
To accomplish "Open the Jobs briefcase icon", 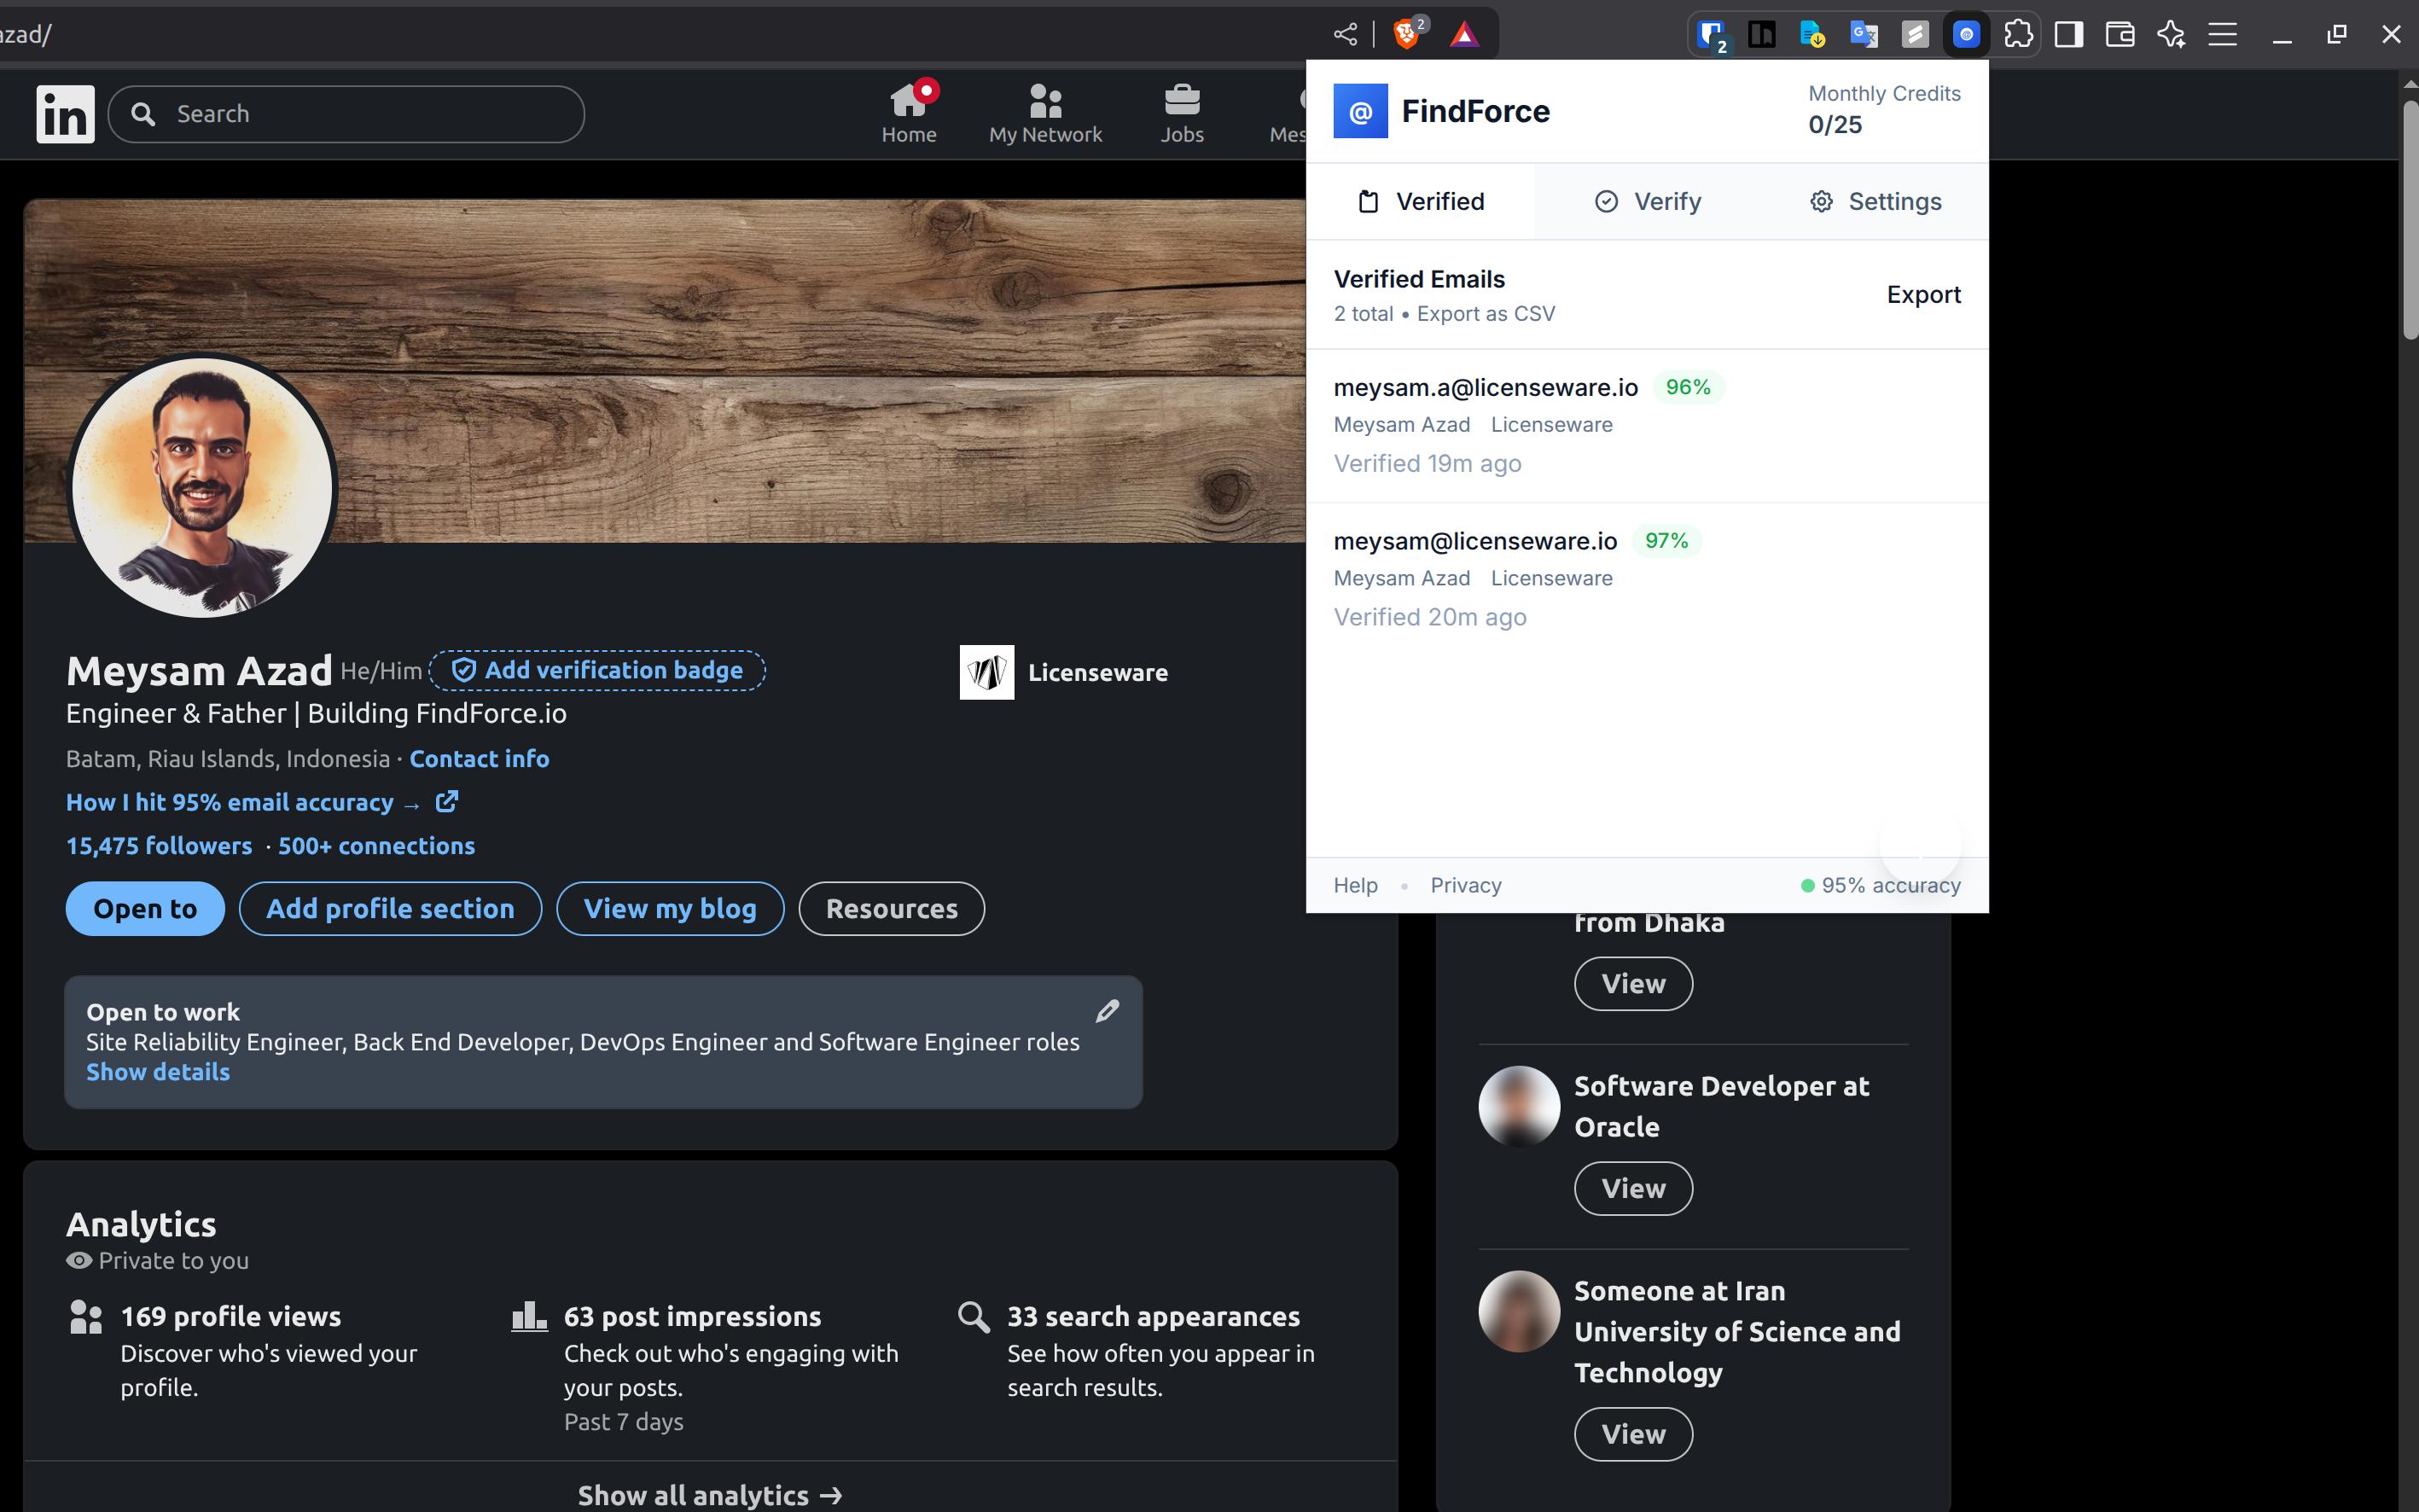I will (1181, 100).
